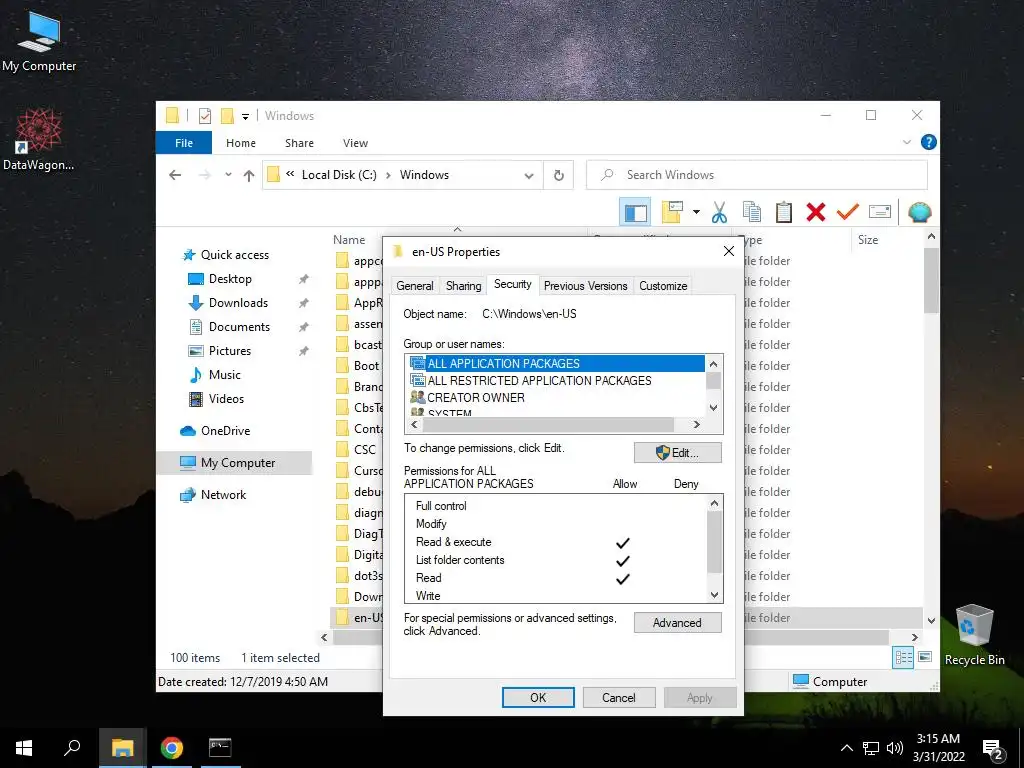Click the volume speaker tray icon
1024x768 pixels.
click(x=895, y=748)
